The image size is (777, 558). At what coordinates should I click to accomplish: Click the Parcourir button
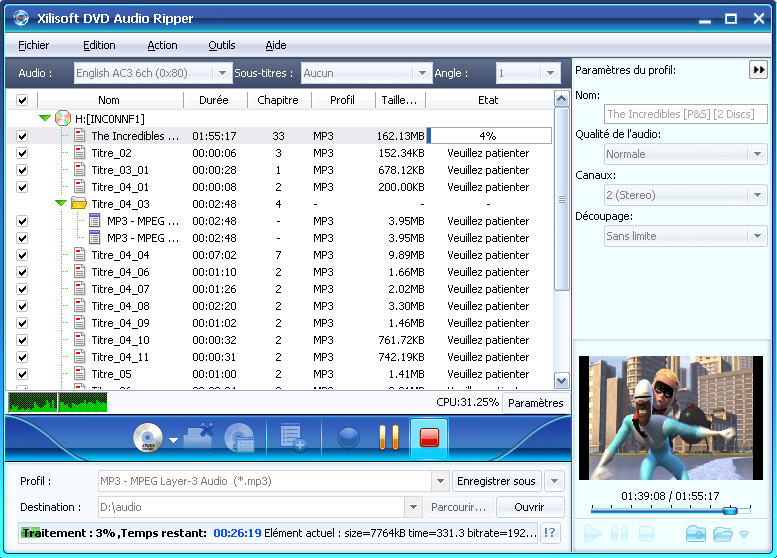pyautogui.click(x=458, y=507)
